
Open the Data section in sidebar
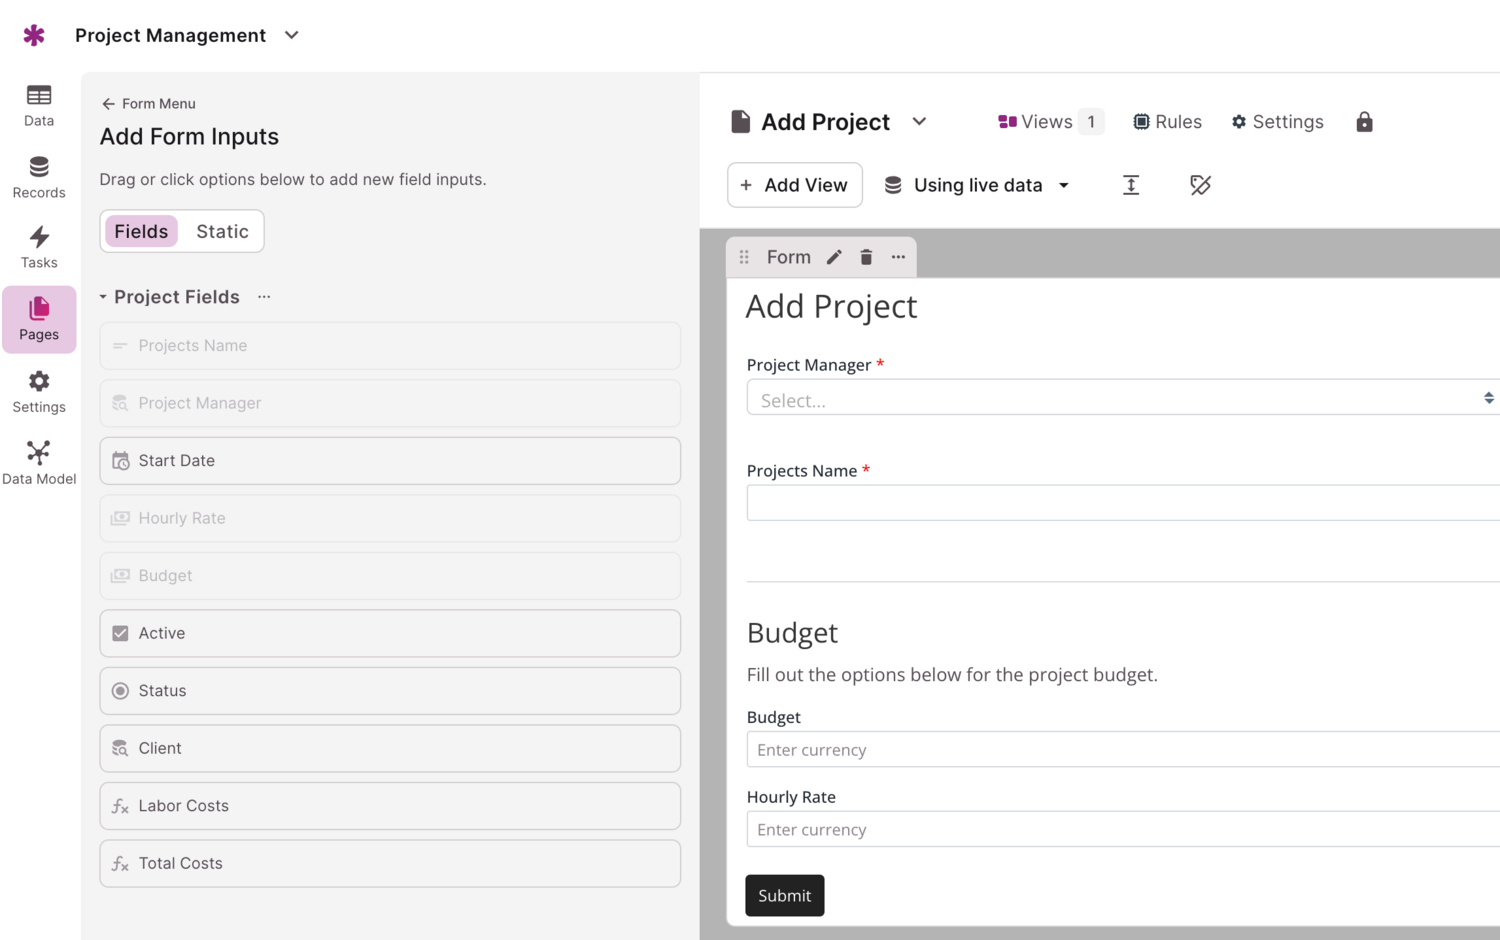39,105
